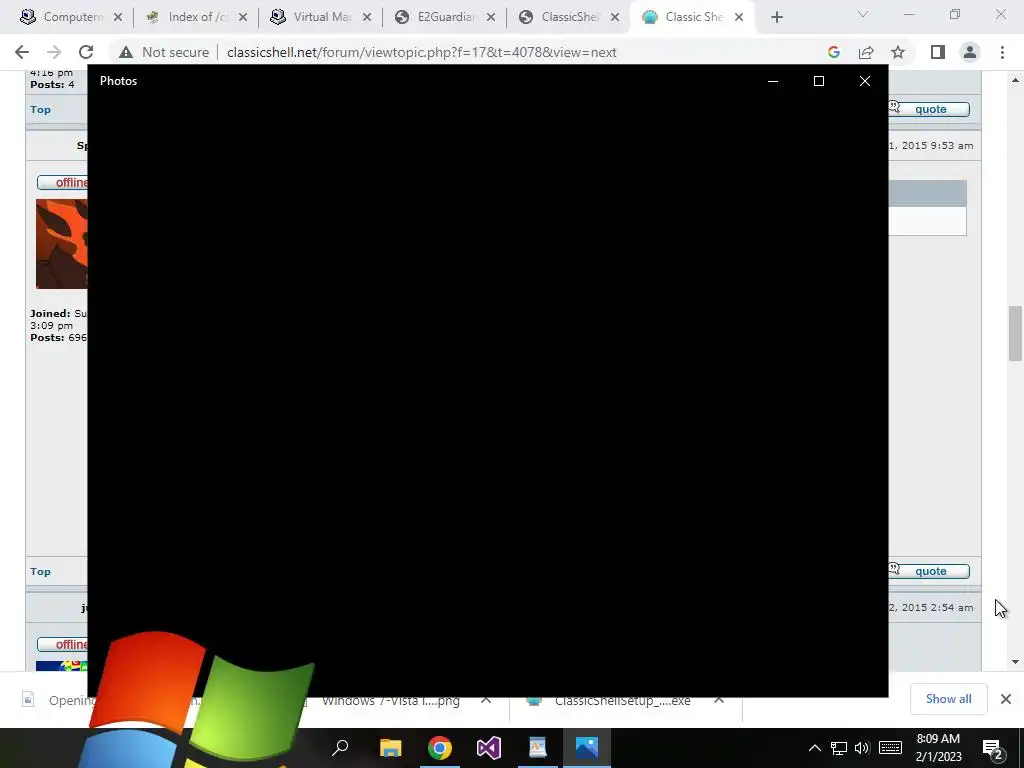Open Visual Studio from taskbar
Image resolution: width=1024 pixels, height=768 pixels.
(488, 748)
